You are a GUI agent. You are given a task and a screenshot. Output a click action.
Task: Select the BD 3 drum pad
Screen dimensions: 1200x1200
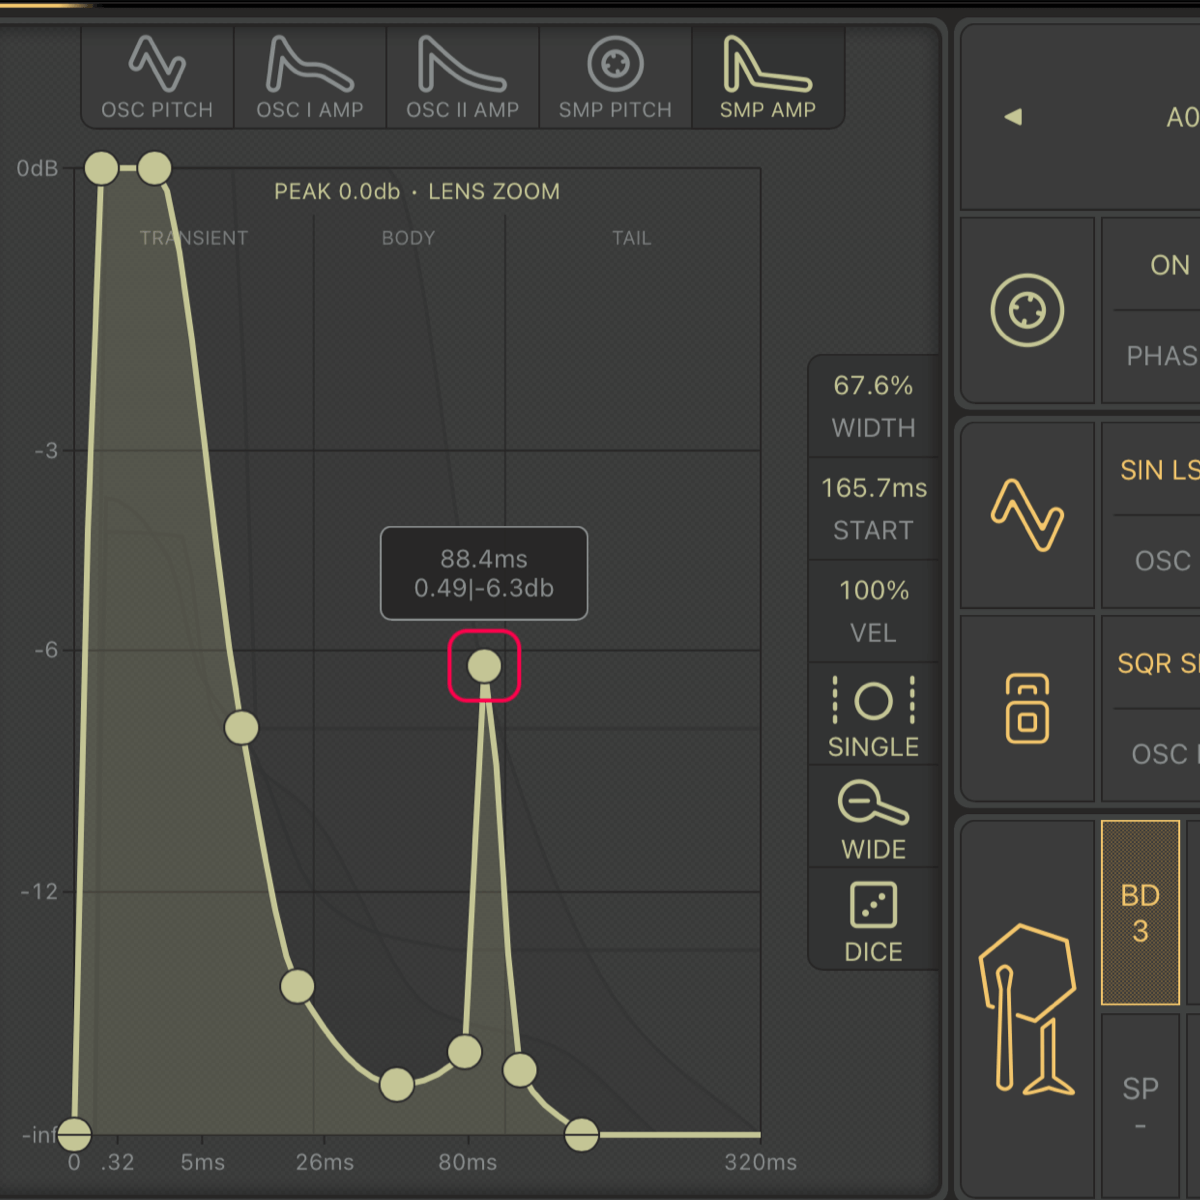pos(1140,912)
